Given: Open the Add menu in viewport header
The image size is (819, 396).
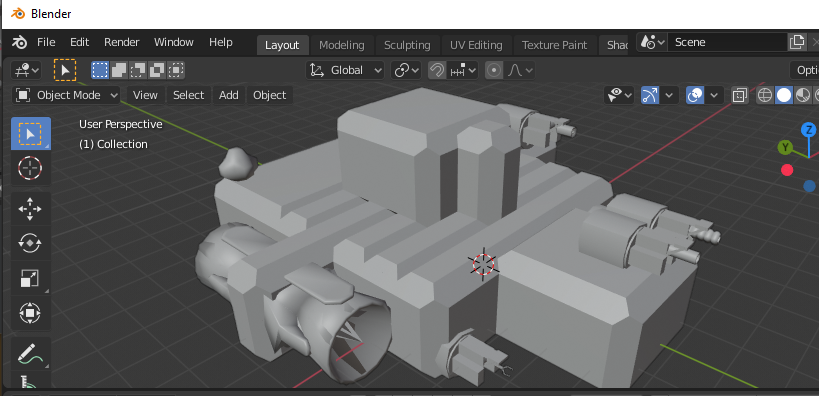Looking at the screenshot, I should pos(229,95).
